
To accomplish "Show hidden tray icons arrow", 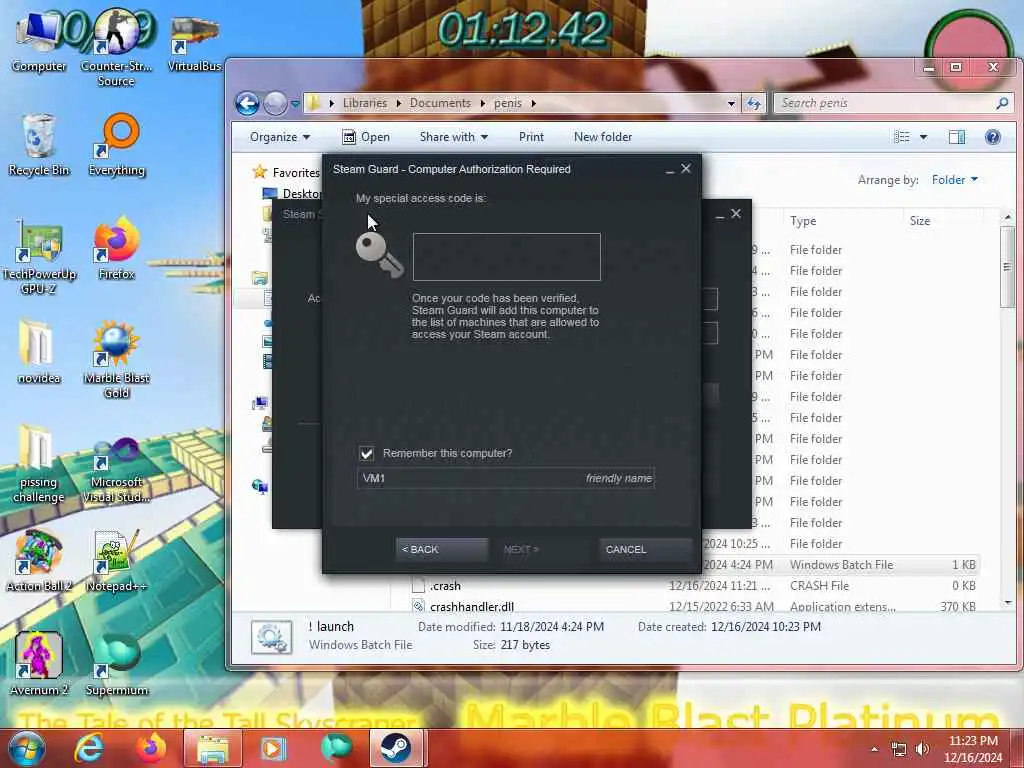I will (874, 749).
